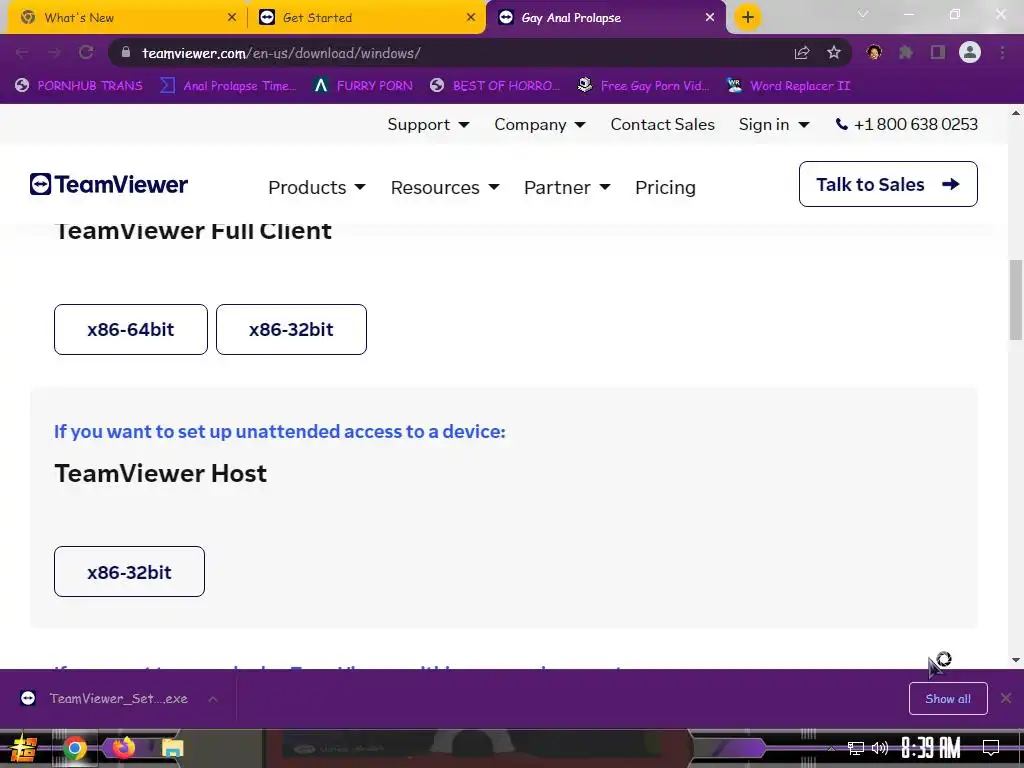
Task: Close the downloads bar
Action: pos(1006,699)
